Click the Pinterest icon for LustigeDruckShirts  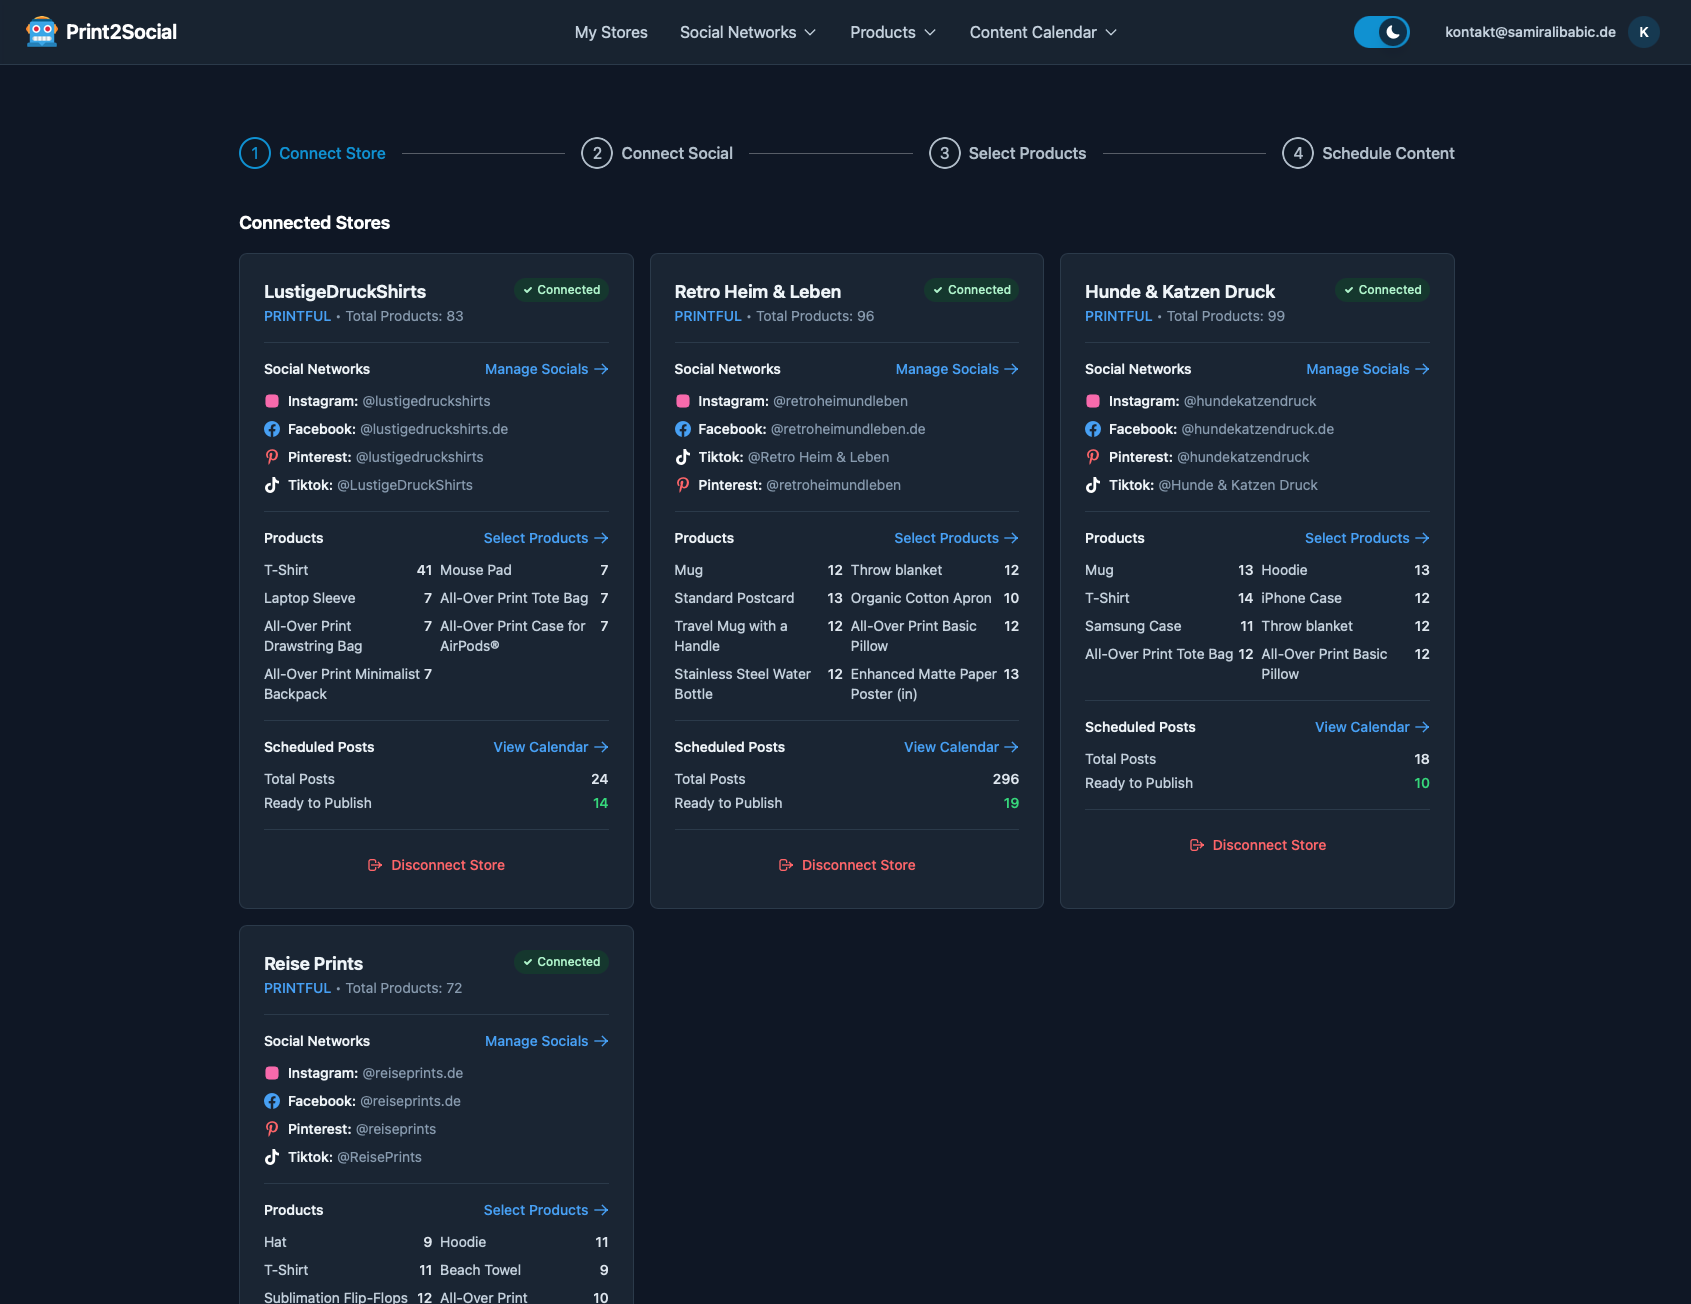coord(272,456)
